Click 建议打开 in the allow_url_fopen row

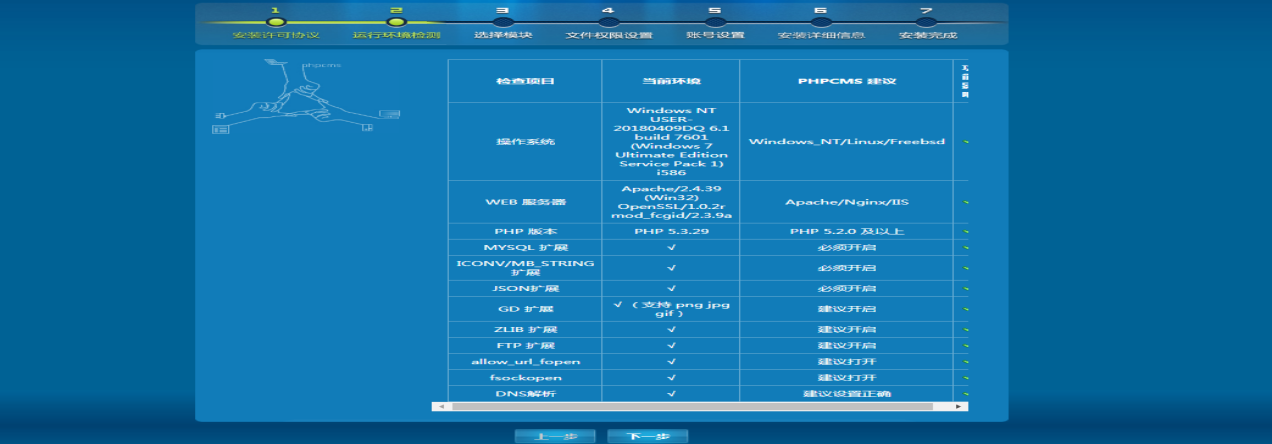point(846,362)
